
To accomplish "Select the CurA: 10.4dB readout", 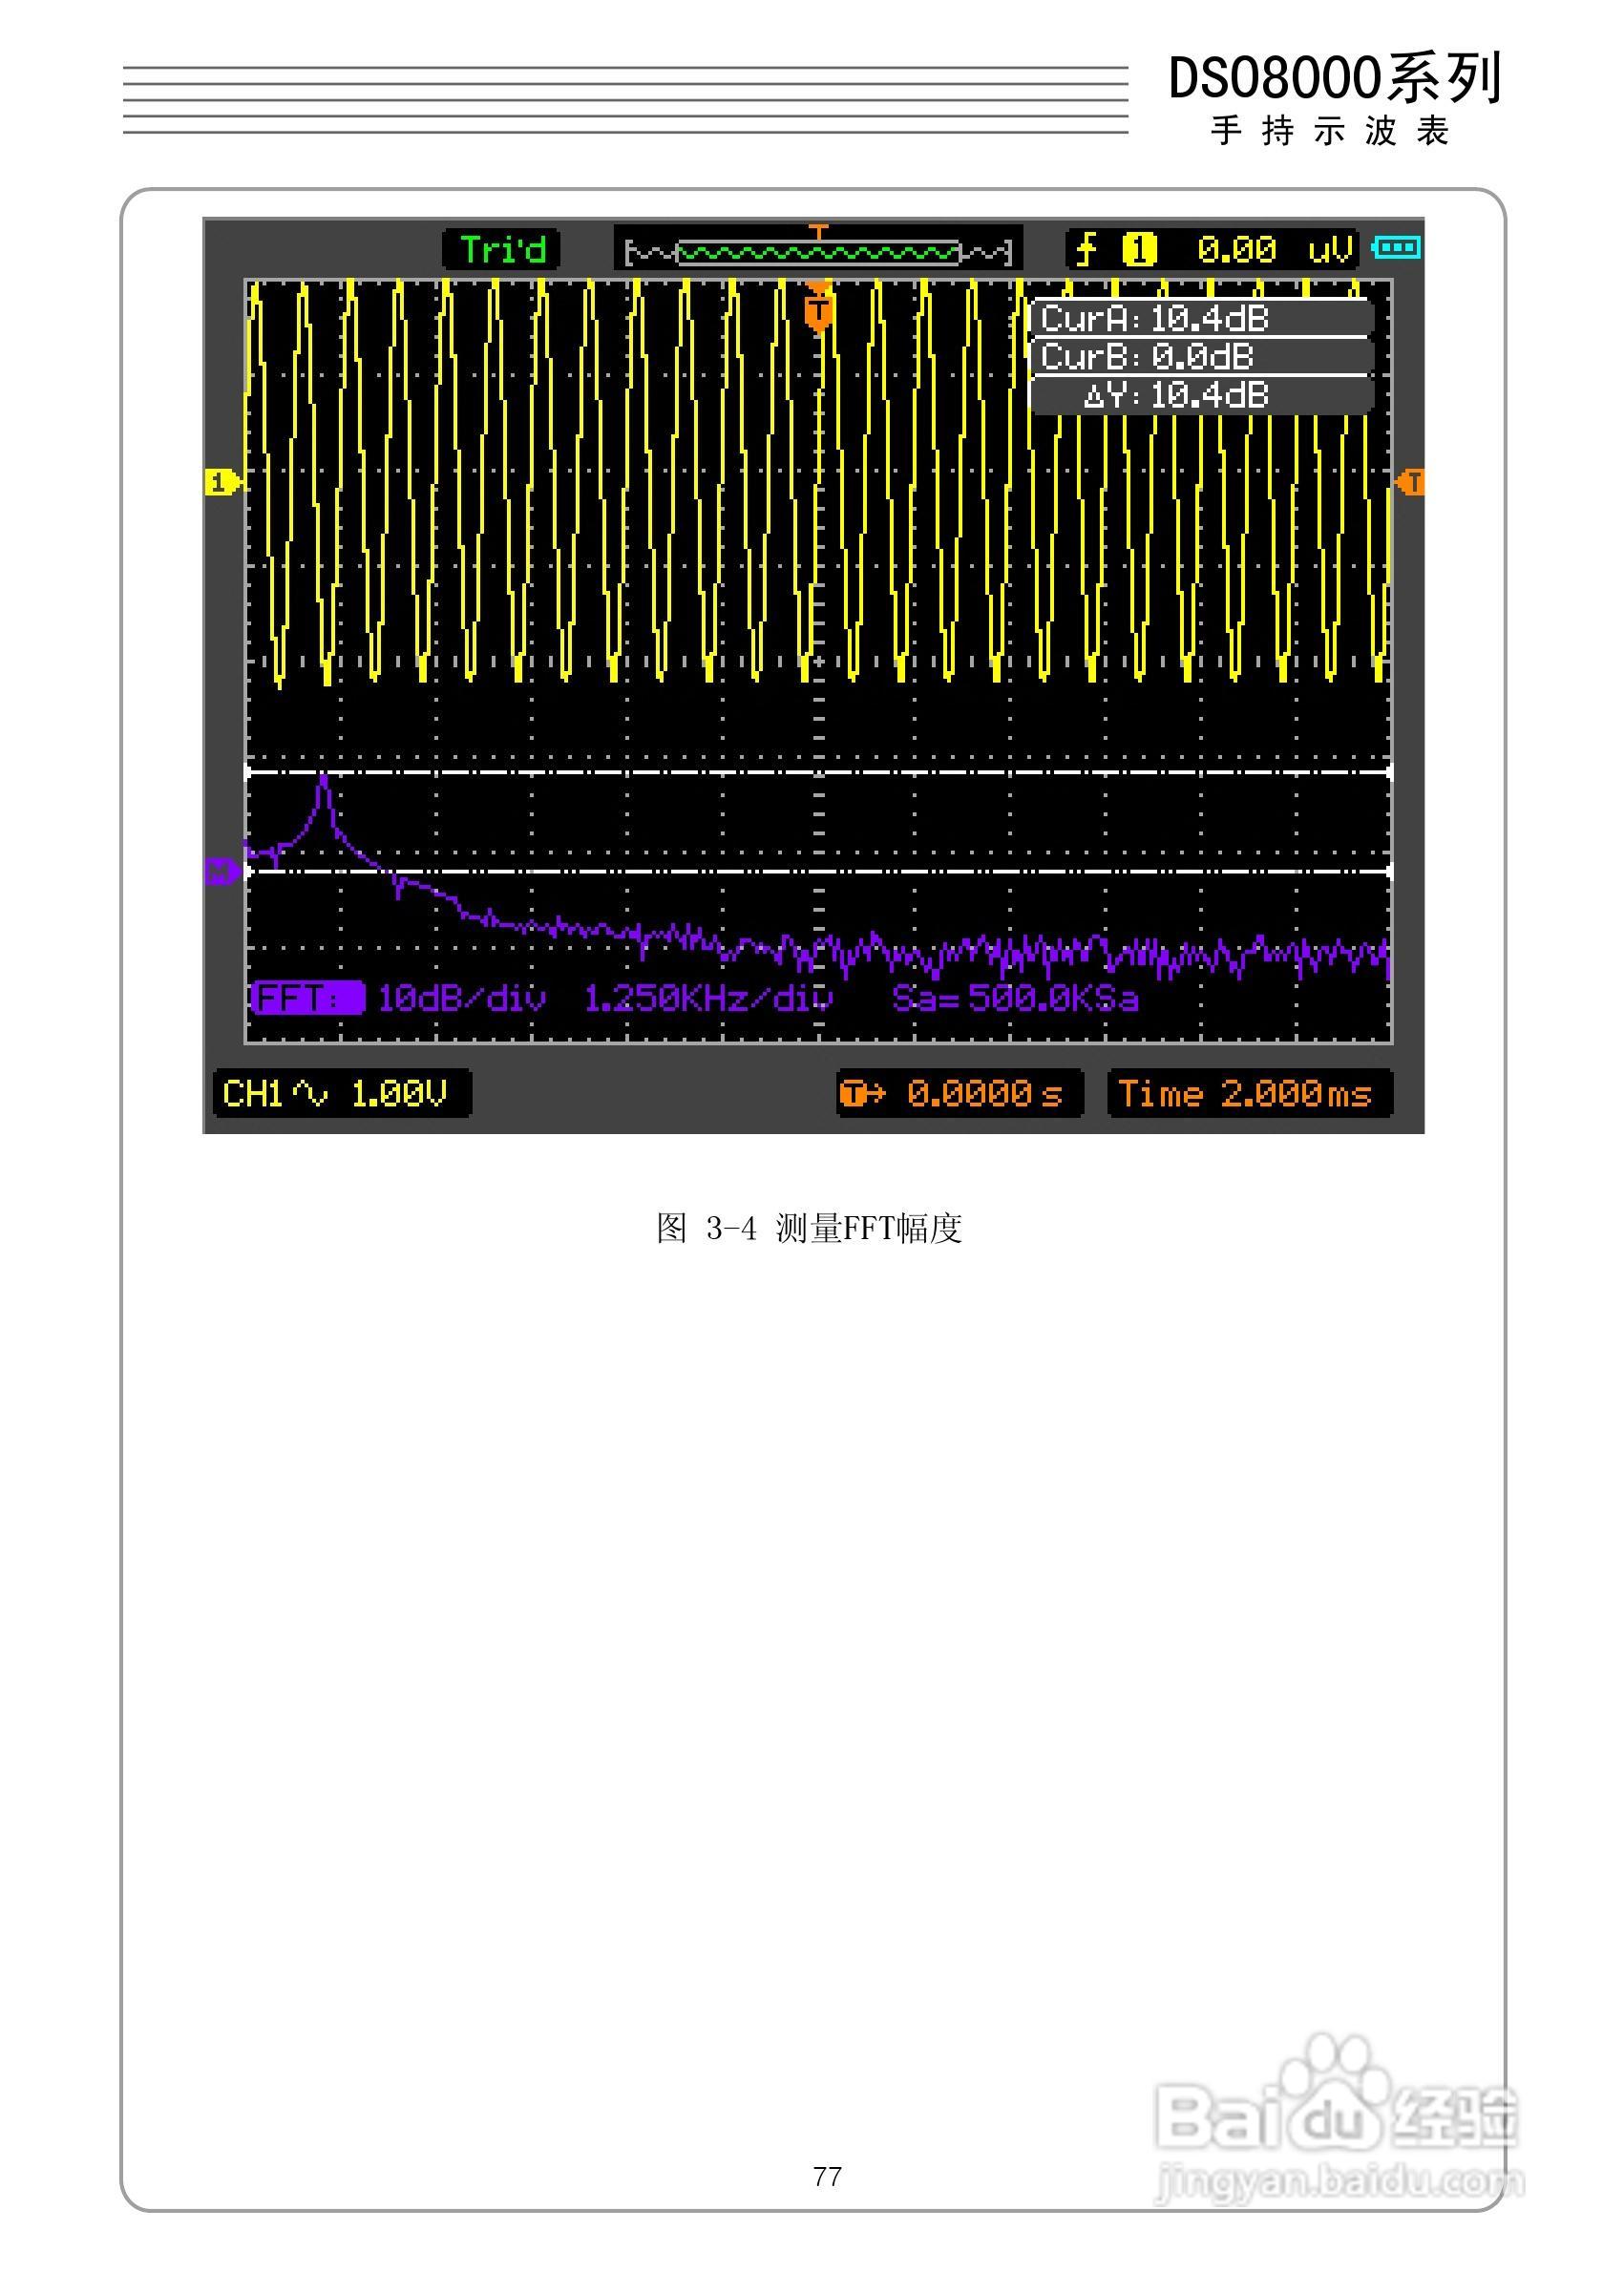I will [x=1202, y=319].
